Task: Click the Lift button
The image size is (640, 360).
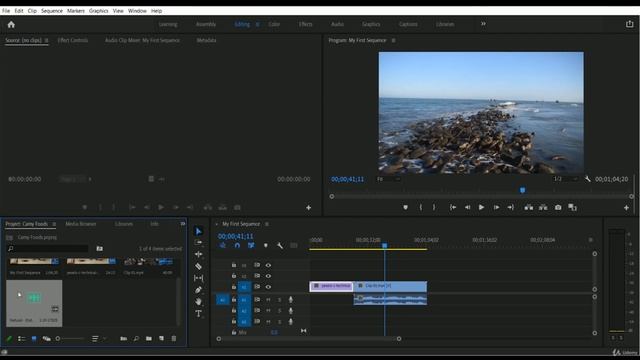Action: 529,207
